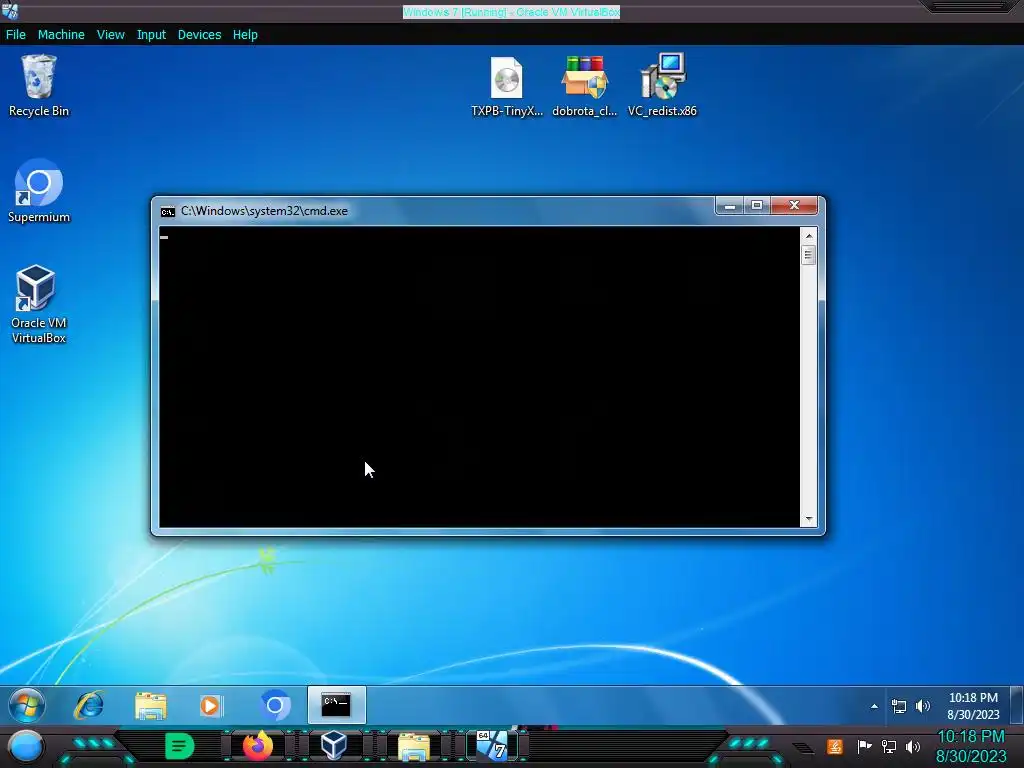Launch Internet Explorer from guest taskbar

point(89,705)
